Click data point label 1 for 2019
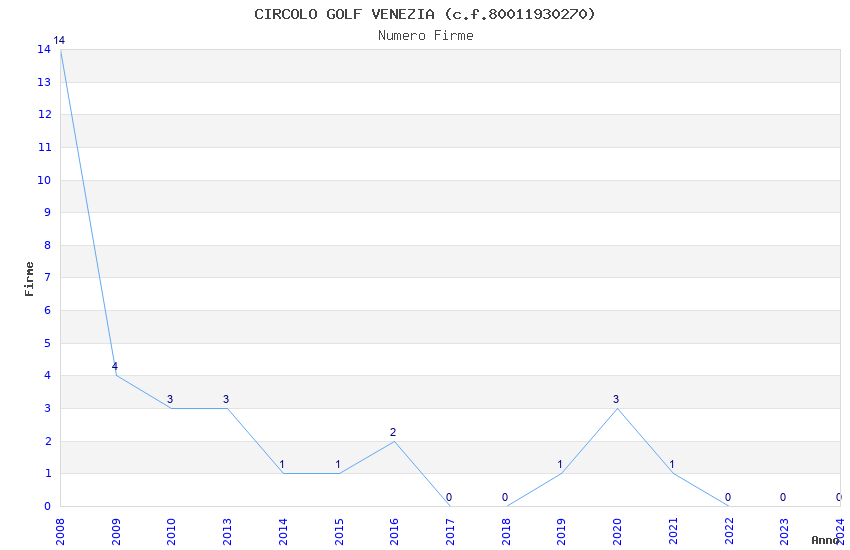The height and width of the screenshot is (550, 850). point(560,464)
